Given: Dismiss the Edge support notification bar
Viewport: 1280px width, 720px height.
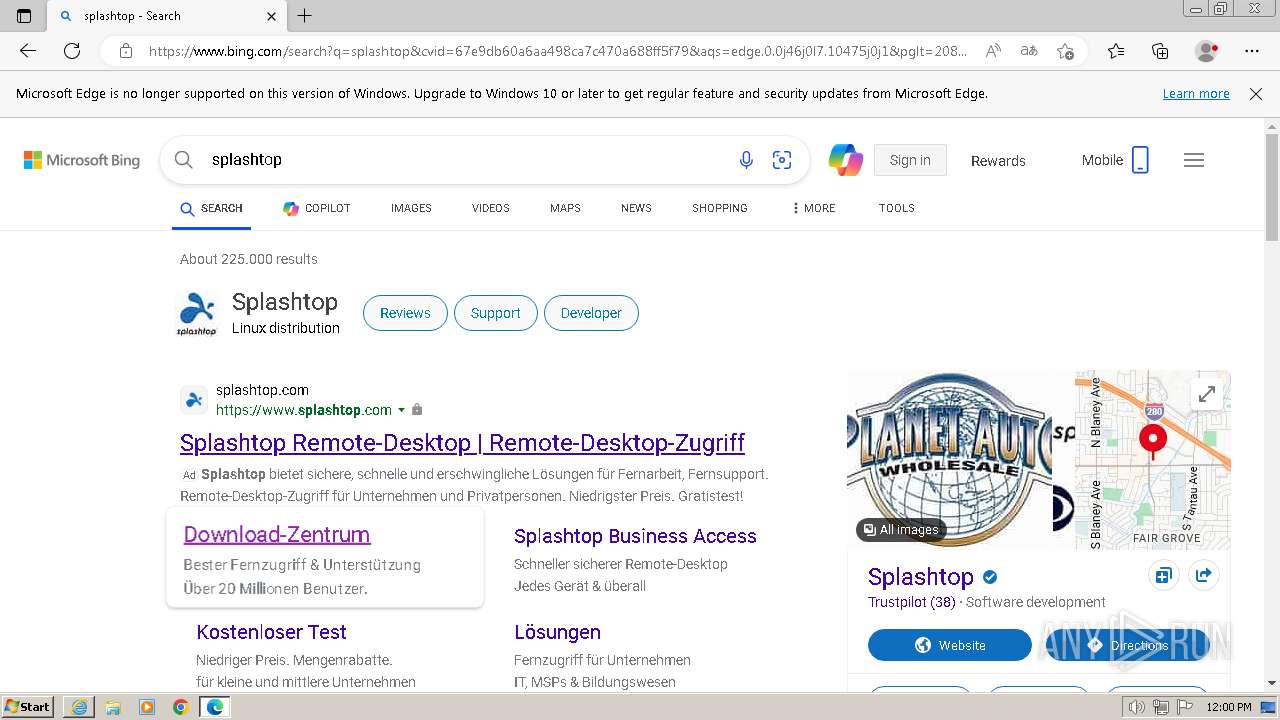Looking at the screenshot, I should 1256,94.
